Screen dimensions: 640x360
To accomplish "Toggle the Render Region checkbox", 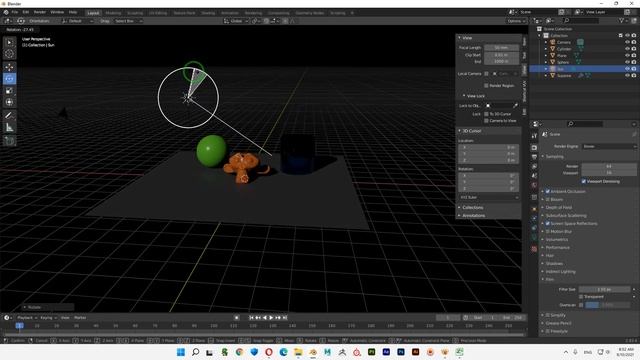I will point(486,86).
